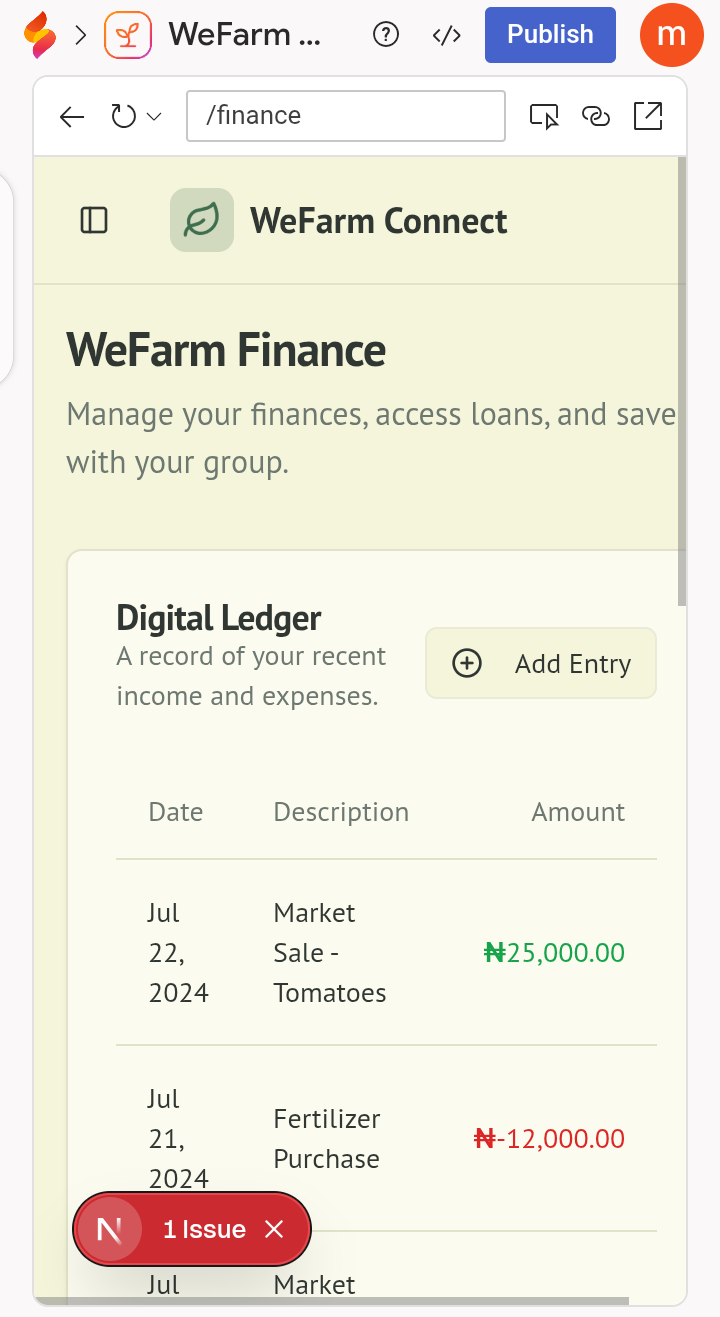Activate the select element inspector icon
This screenshot has width=720, height=1317.
coord(544,117)
